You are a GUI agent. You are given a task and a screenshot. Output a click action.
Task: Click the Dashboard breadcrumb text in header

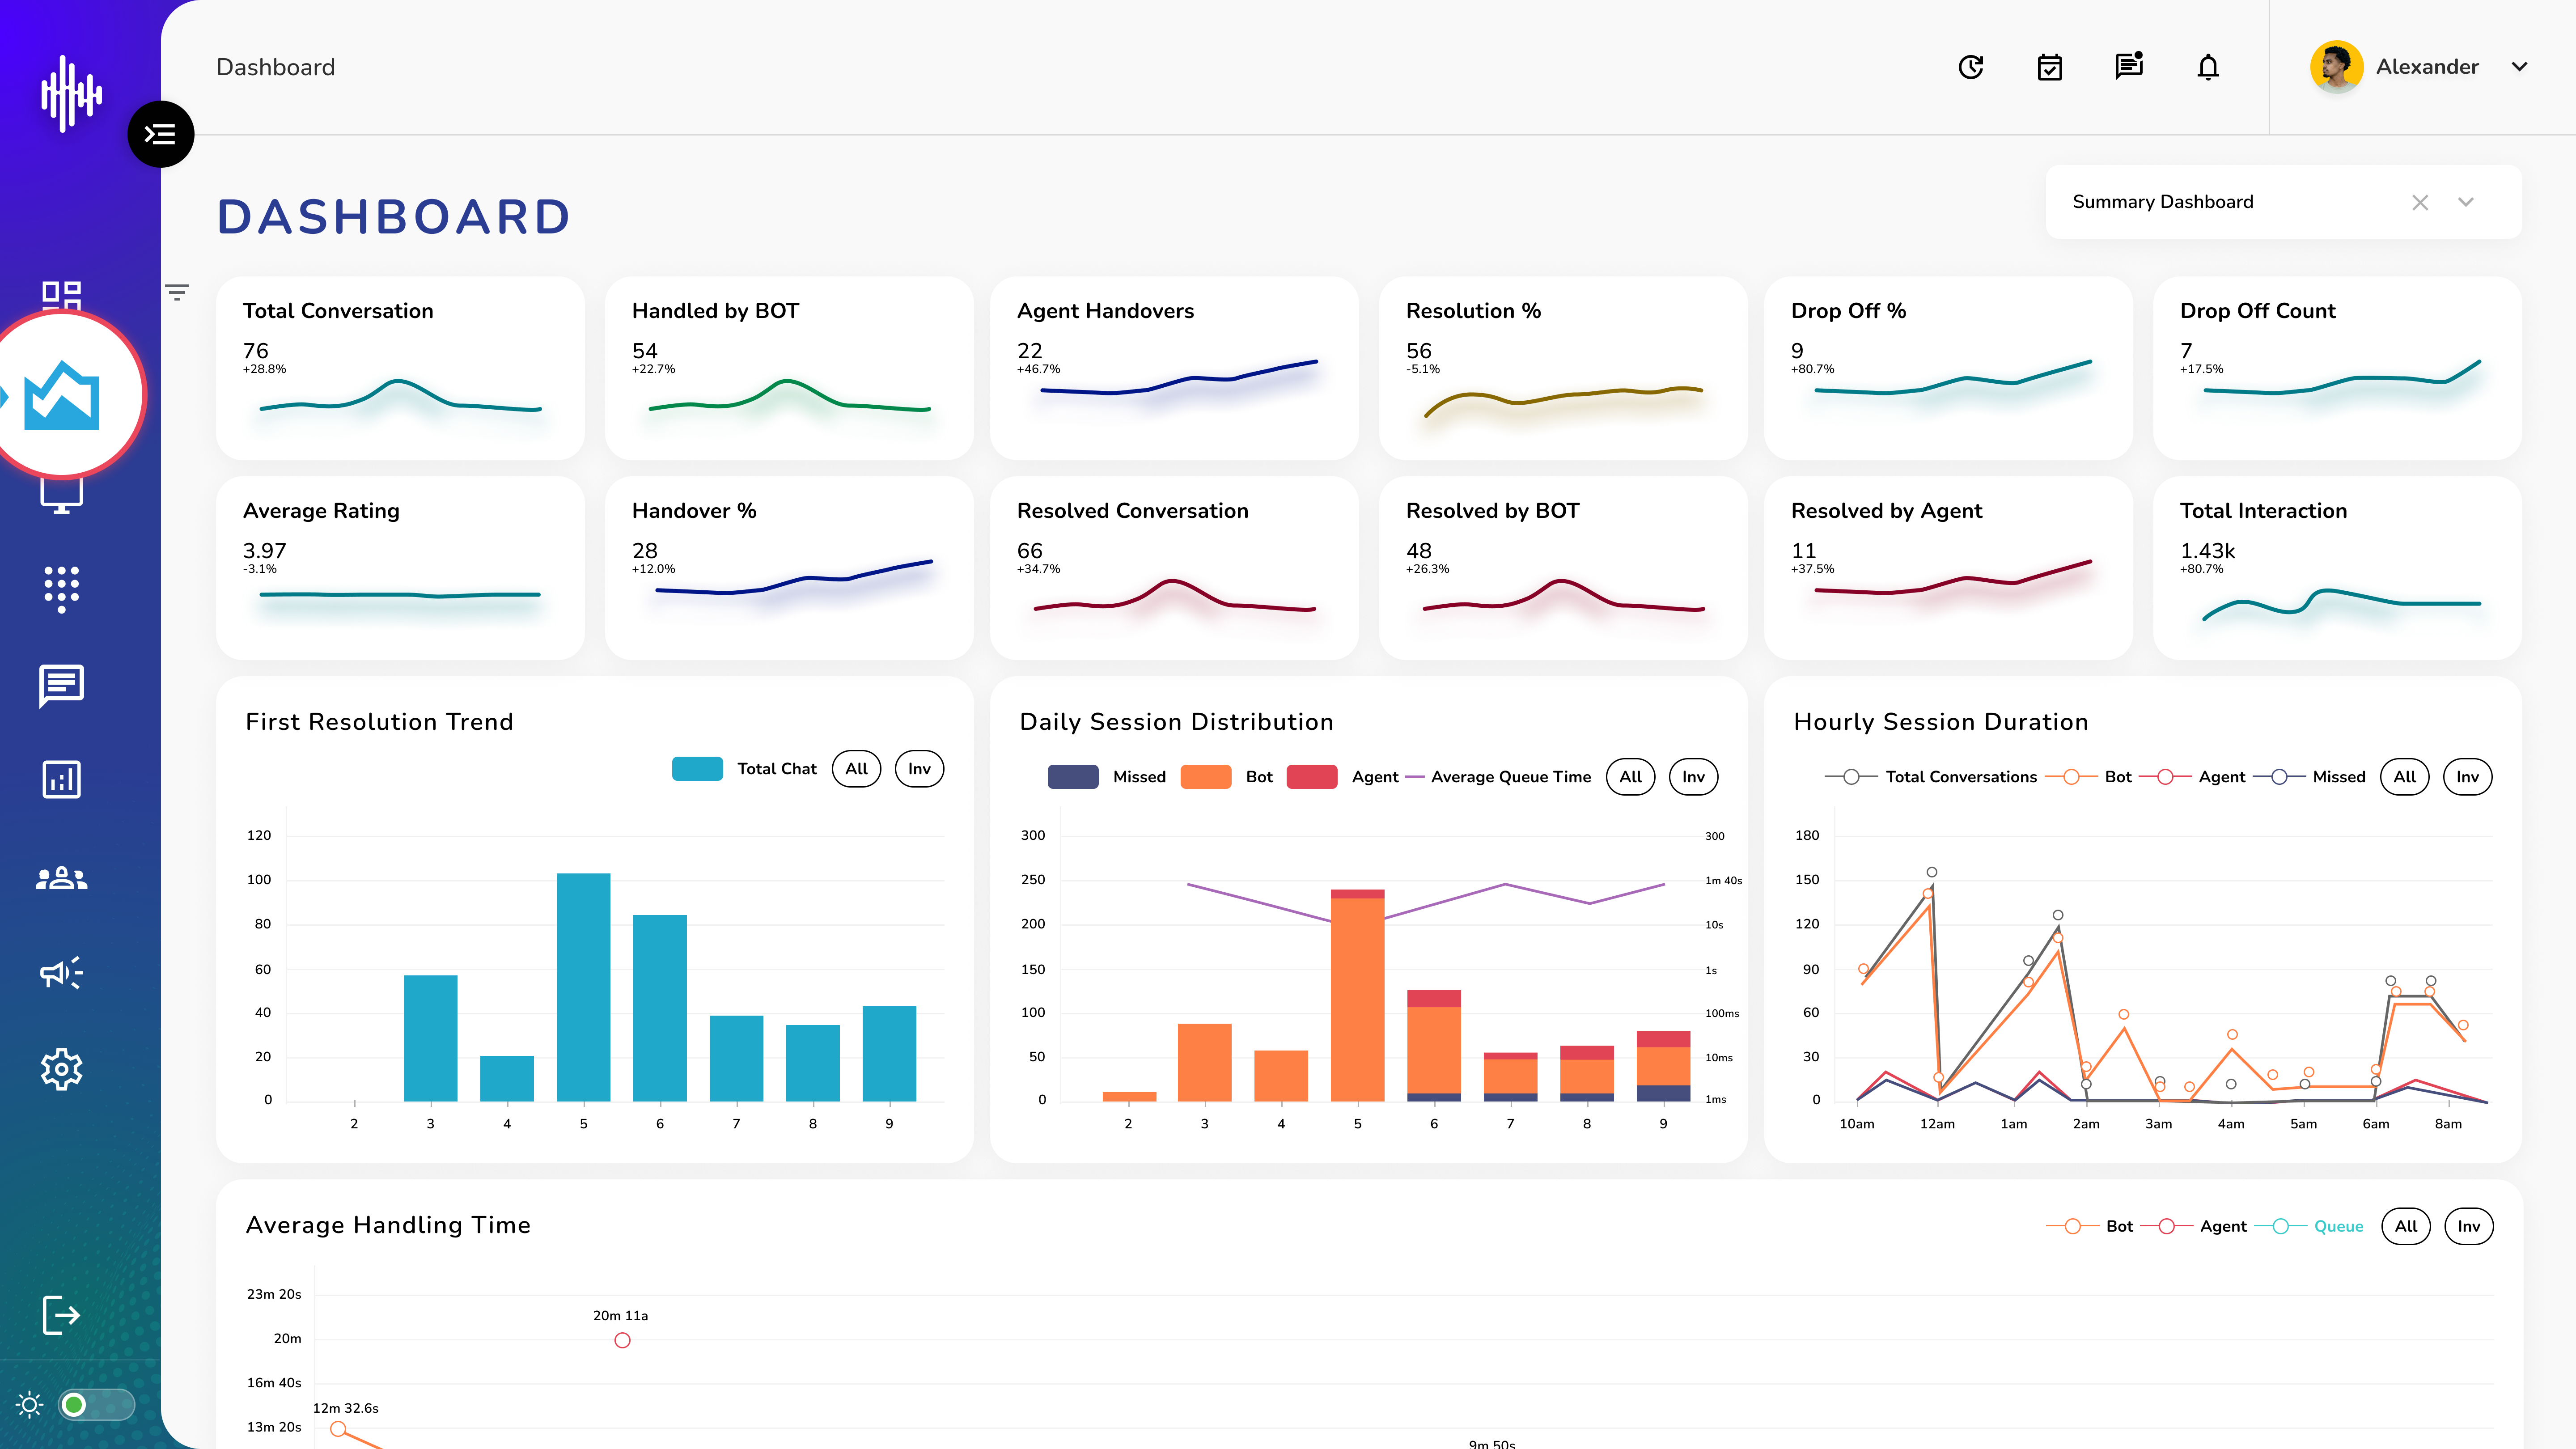[x=276, y=67]
